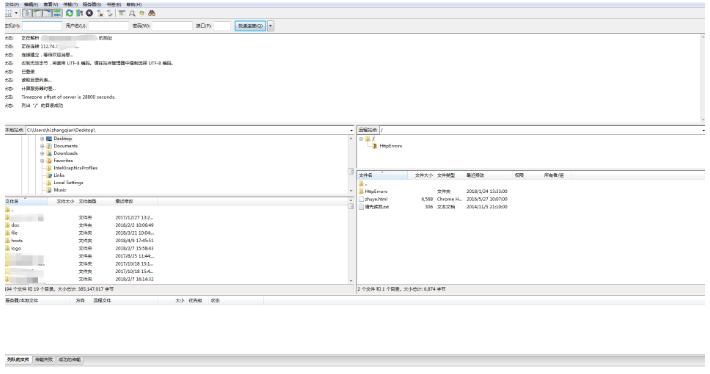Select HttpErrors folder in remote tree

[390, 146]
